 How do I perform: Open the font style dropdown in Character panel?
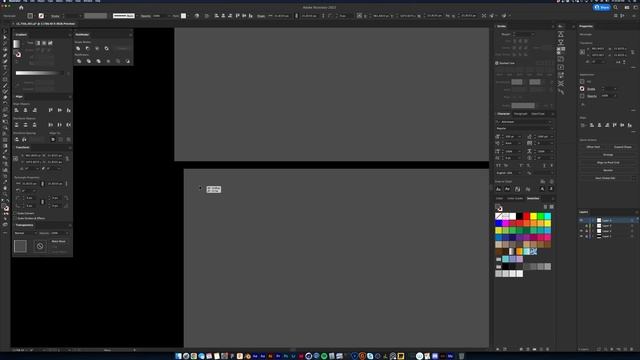pyautogui.click(x=524, y=129)
